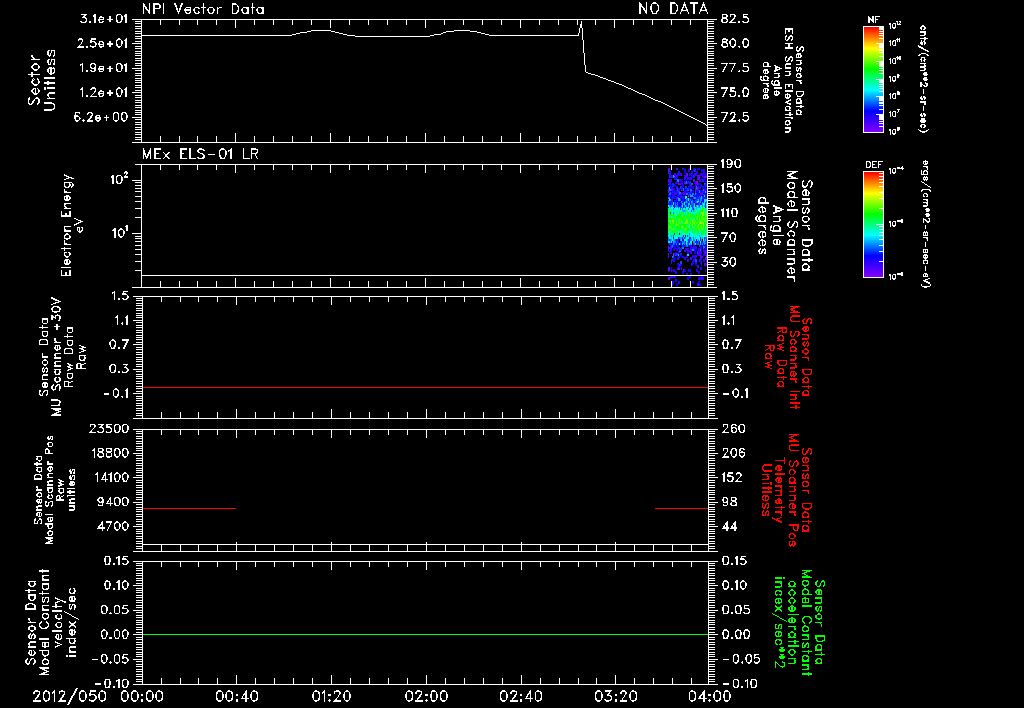The height and width of the screenshot is (708, 1024).
Task: Click the red scanner position segment near 00:00
Action: coord(189,508)
